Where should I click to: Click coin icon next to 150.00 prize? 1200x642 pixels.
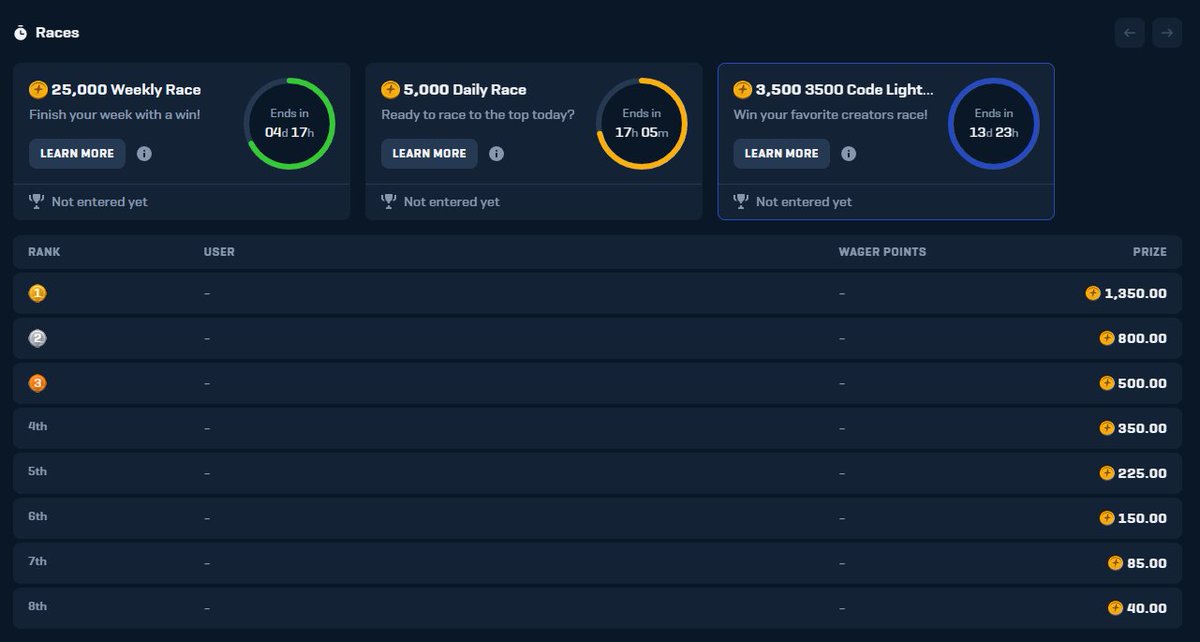[1106, 518]
